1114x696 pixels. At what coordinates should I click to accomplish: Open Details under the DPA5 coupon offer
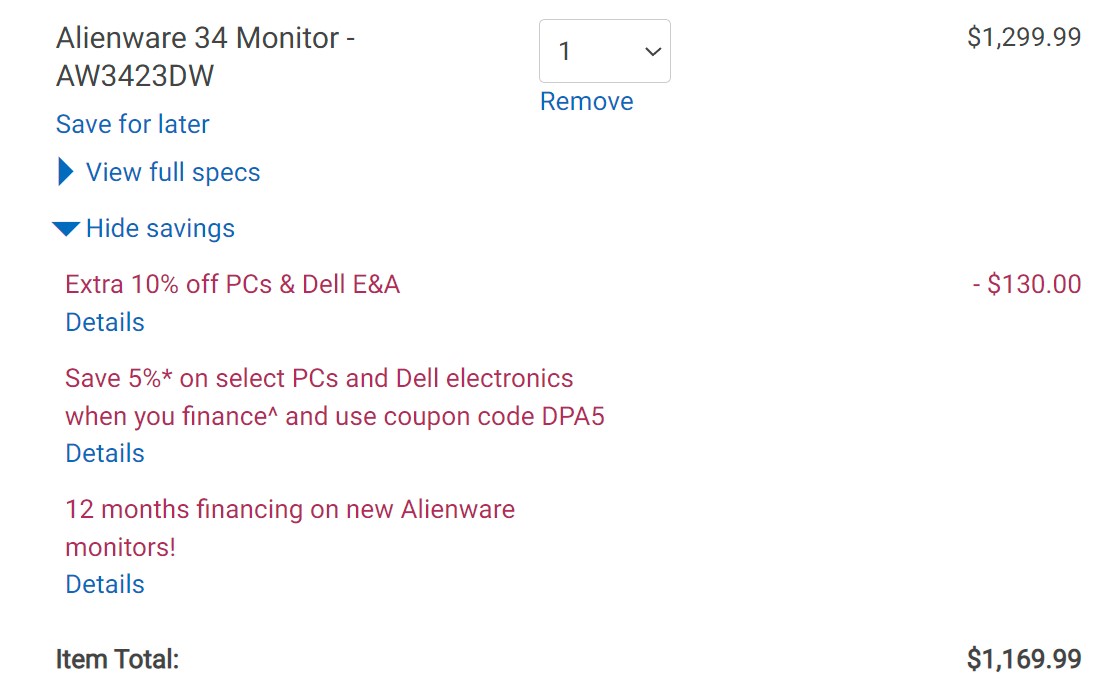click(105, 453)
